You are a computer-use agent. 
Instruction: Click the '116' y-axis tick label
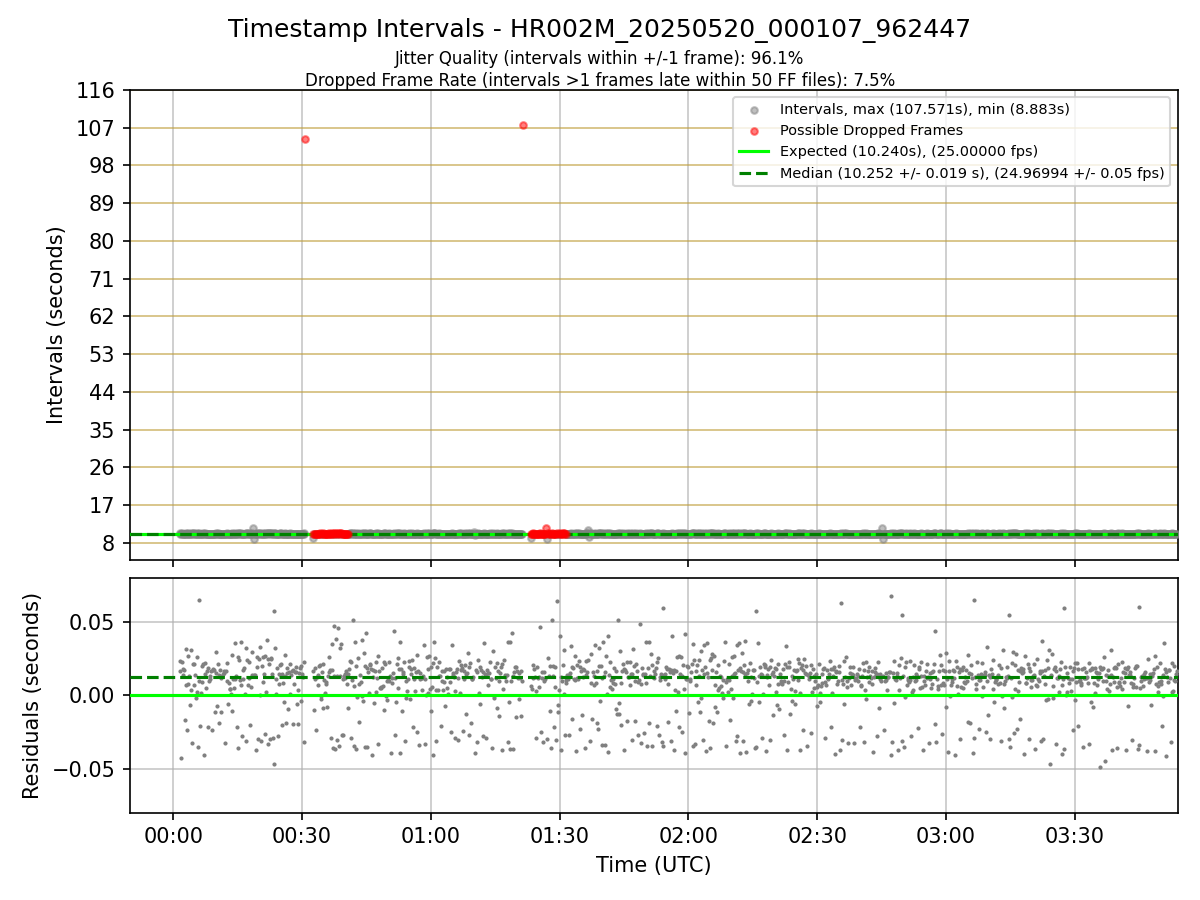coord(98,91)
